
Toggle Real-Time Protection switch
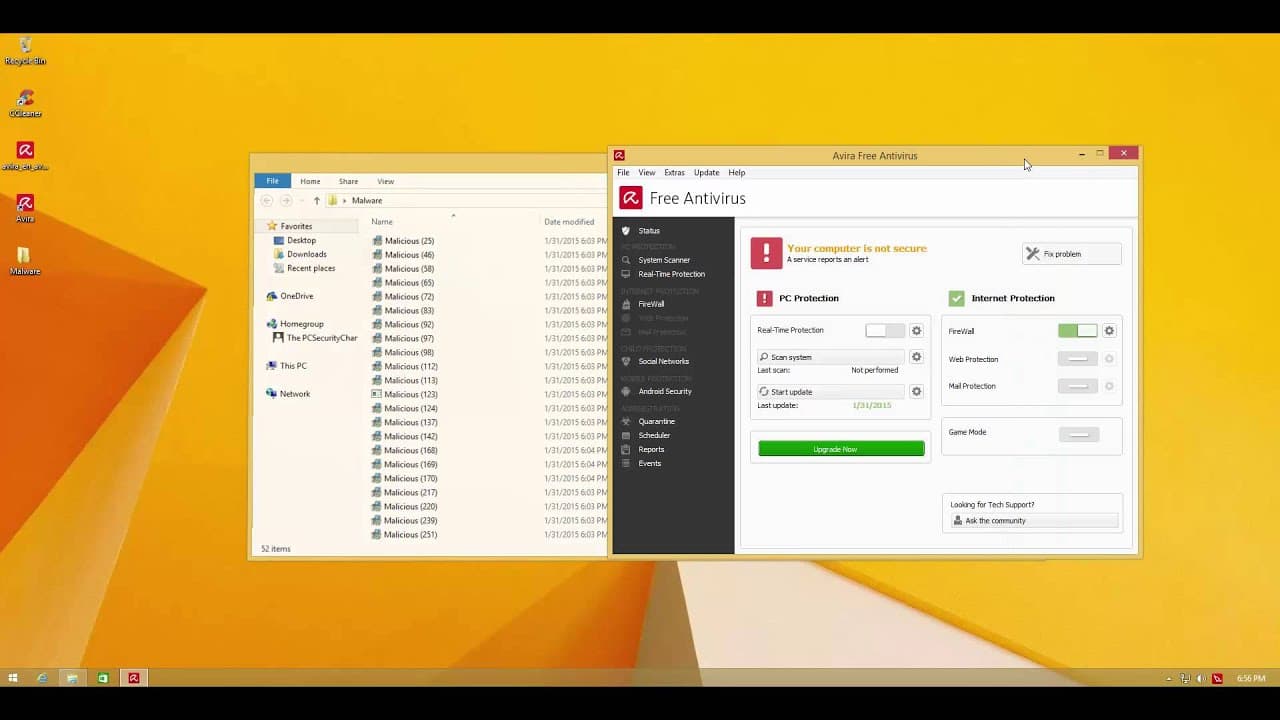pos(884,331)
